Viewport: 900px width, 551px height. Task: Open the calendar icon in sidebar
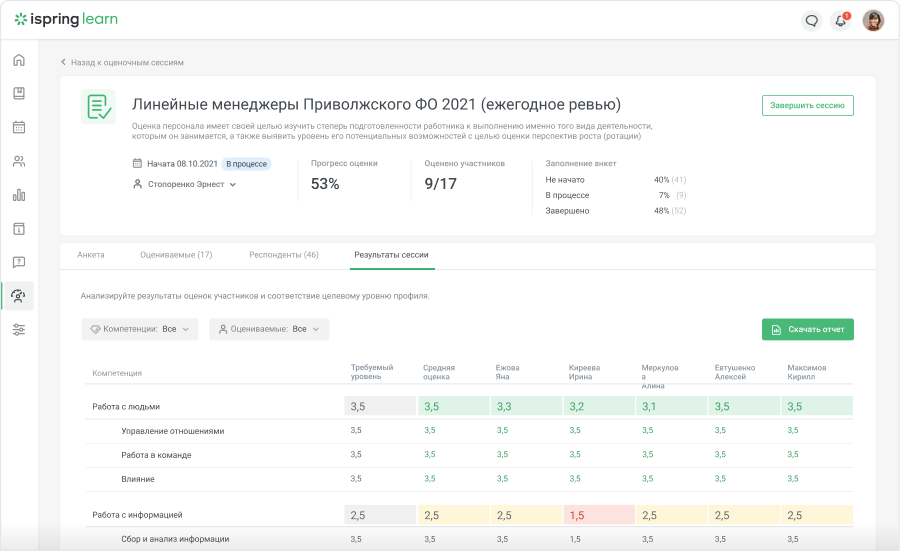[19, 127]
